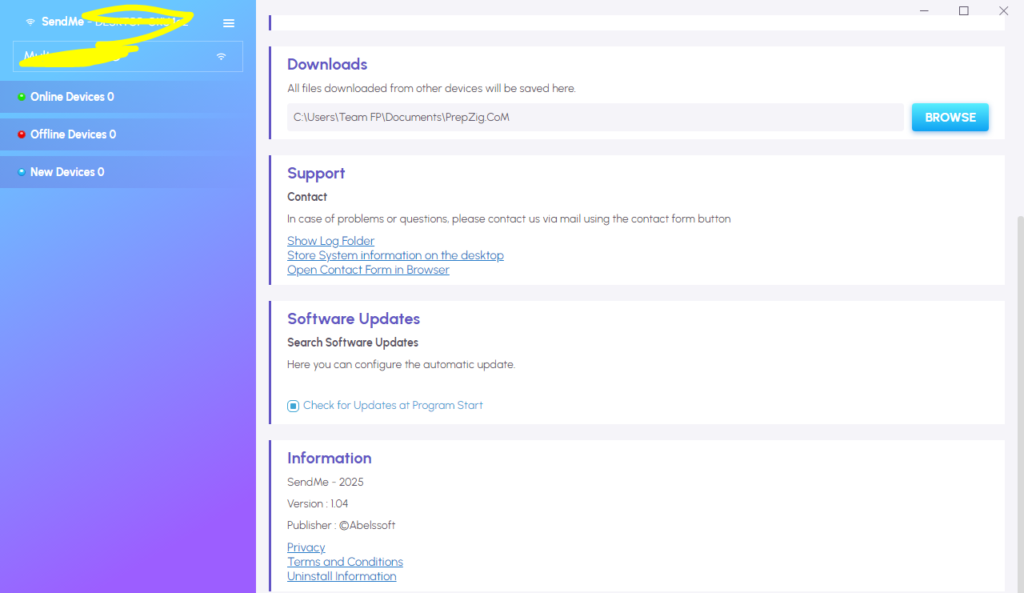1024x593 pixels.
Task: Close the SendMe window
Action: coord(1004,11)
